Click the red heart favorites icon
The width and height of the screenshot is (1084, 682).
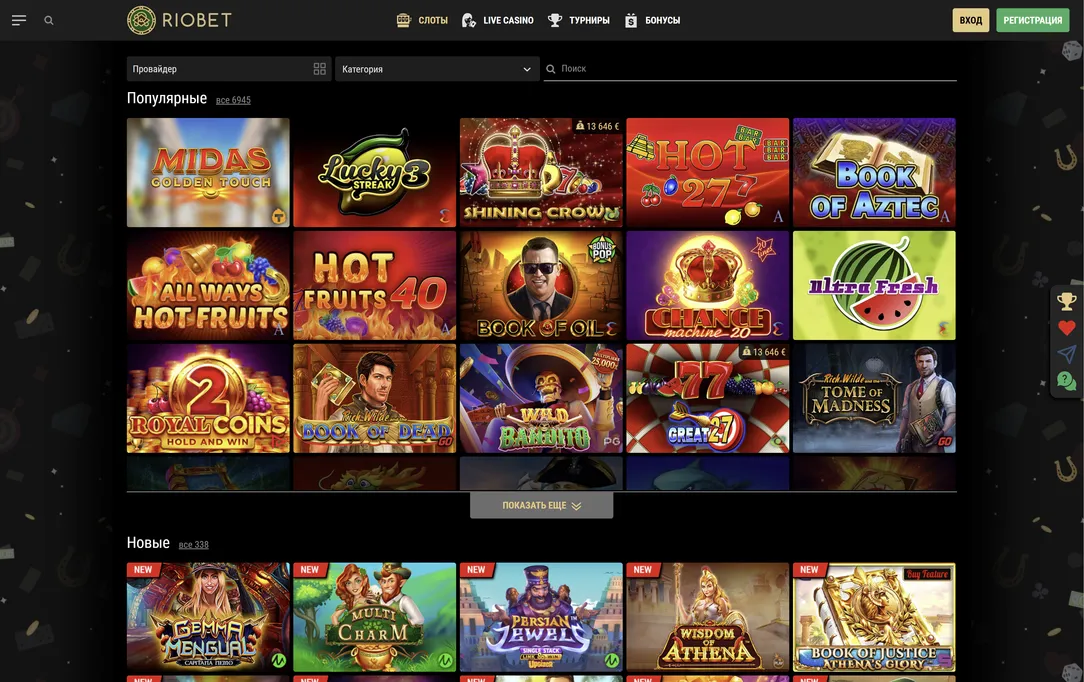pyautogui.click(x=1067, y=328)
